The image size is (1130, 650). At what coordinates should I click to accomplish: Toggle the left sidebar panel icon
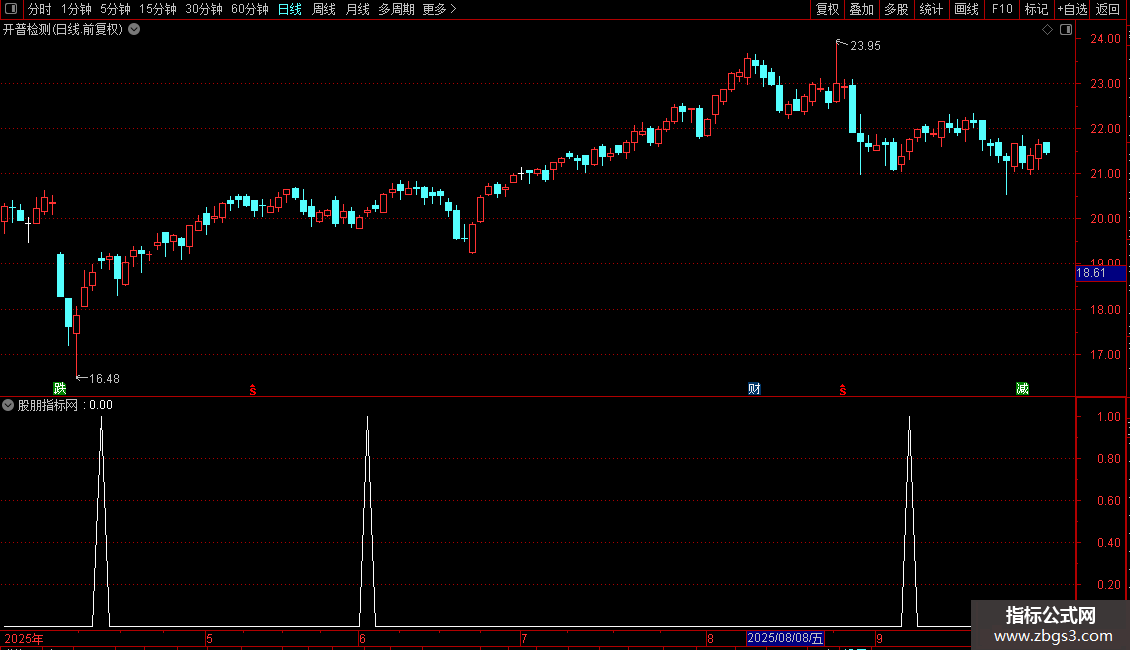11,9
